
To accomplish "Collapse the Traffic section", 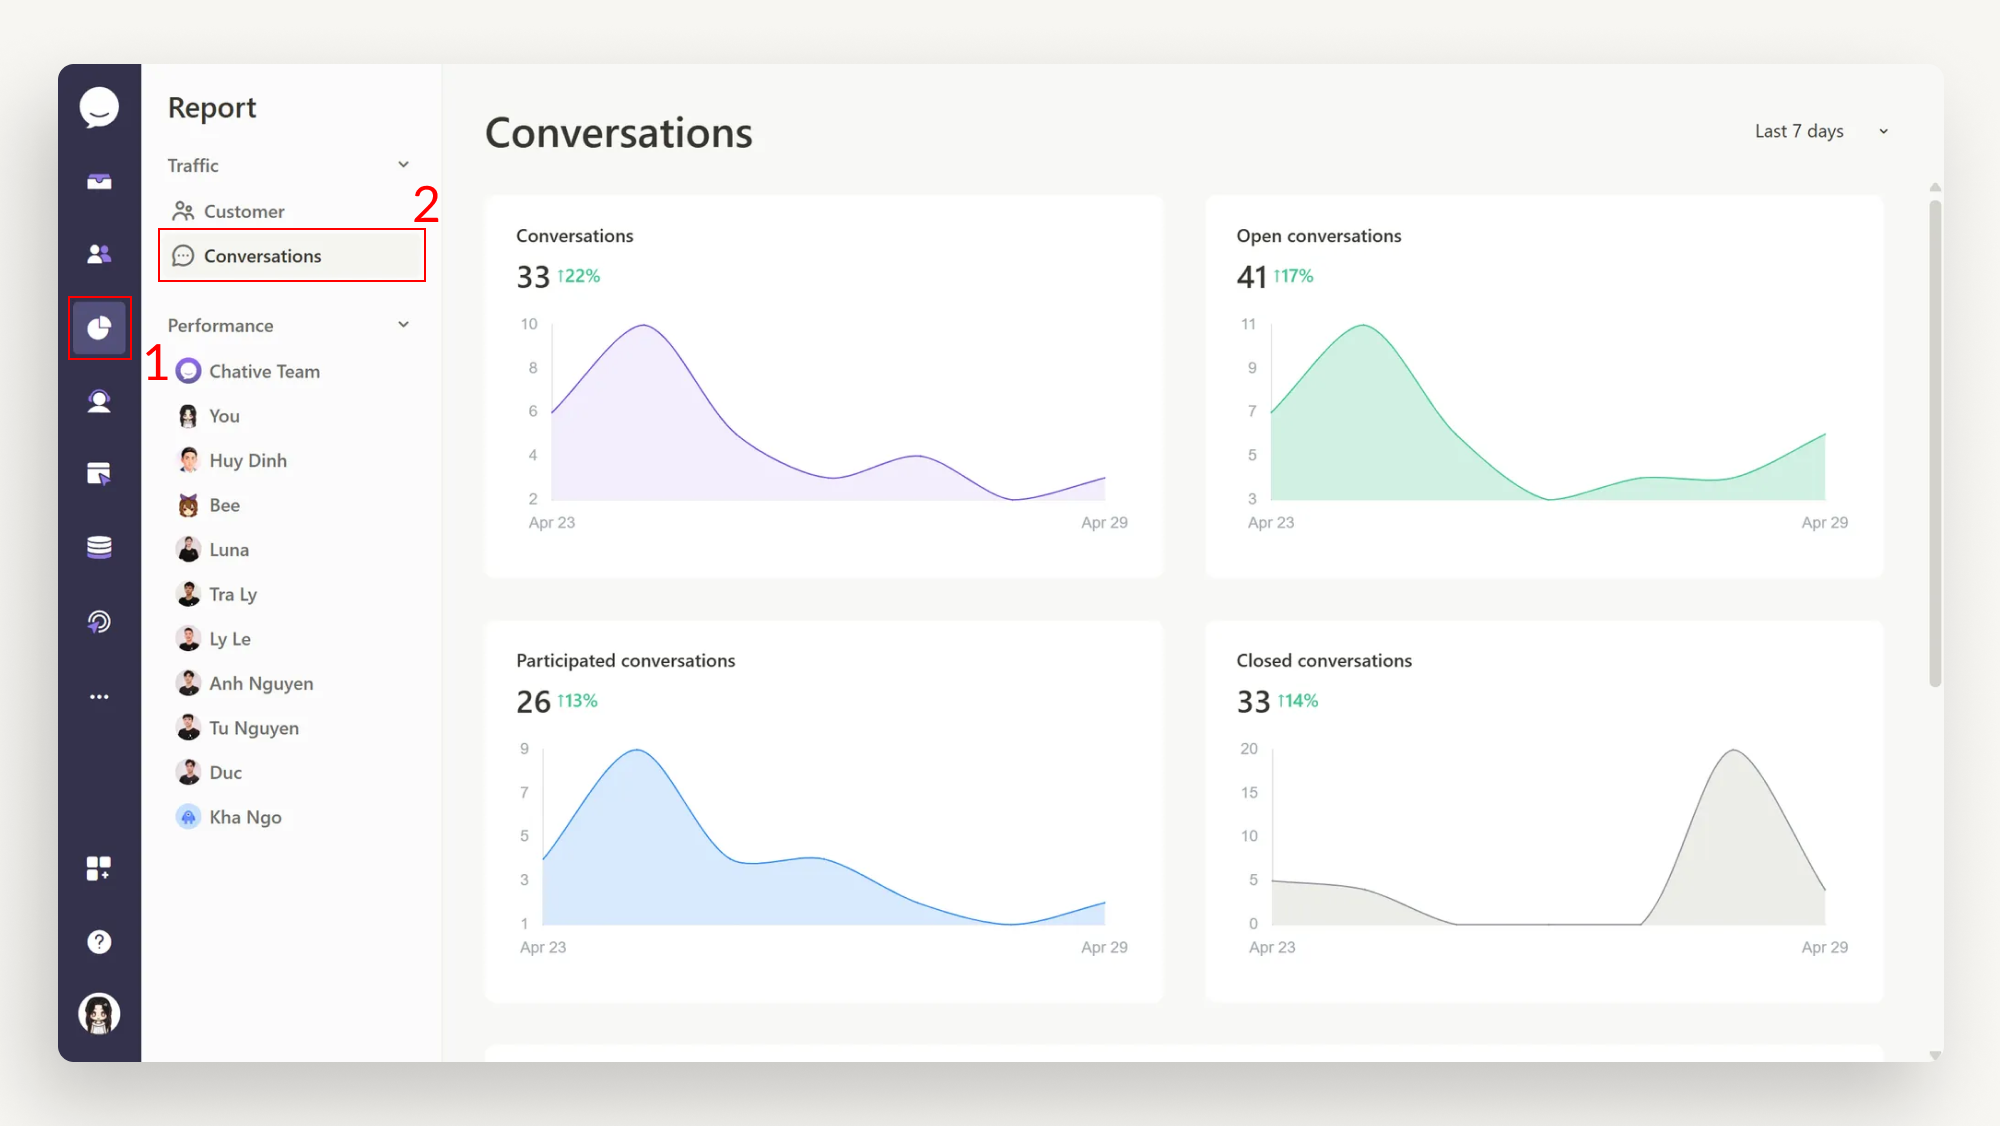I will tap(403, 164).
